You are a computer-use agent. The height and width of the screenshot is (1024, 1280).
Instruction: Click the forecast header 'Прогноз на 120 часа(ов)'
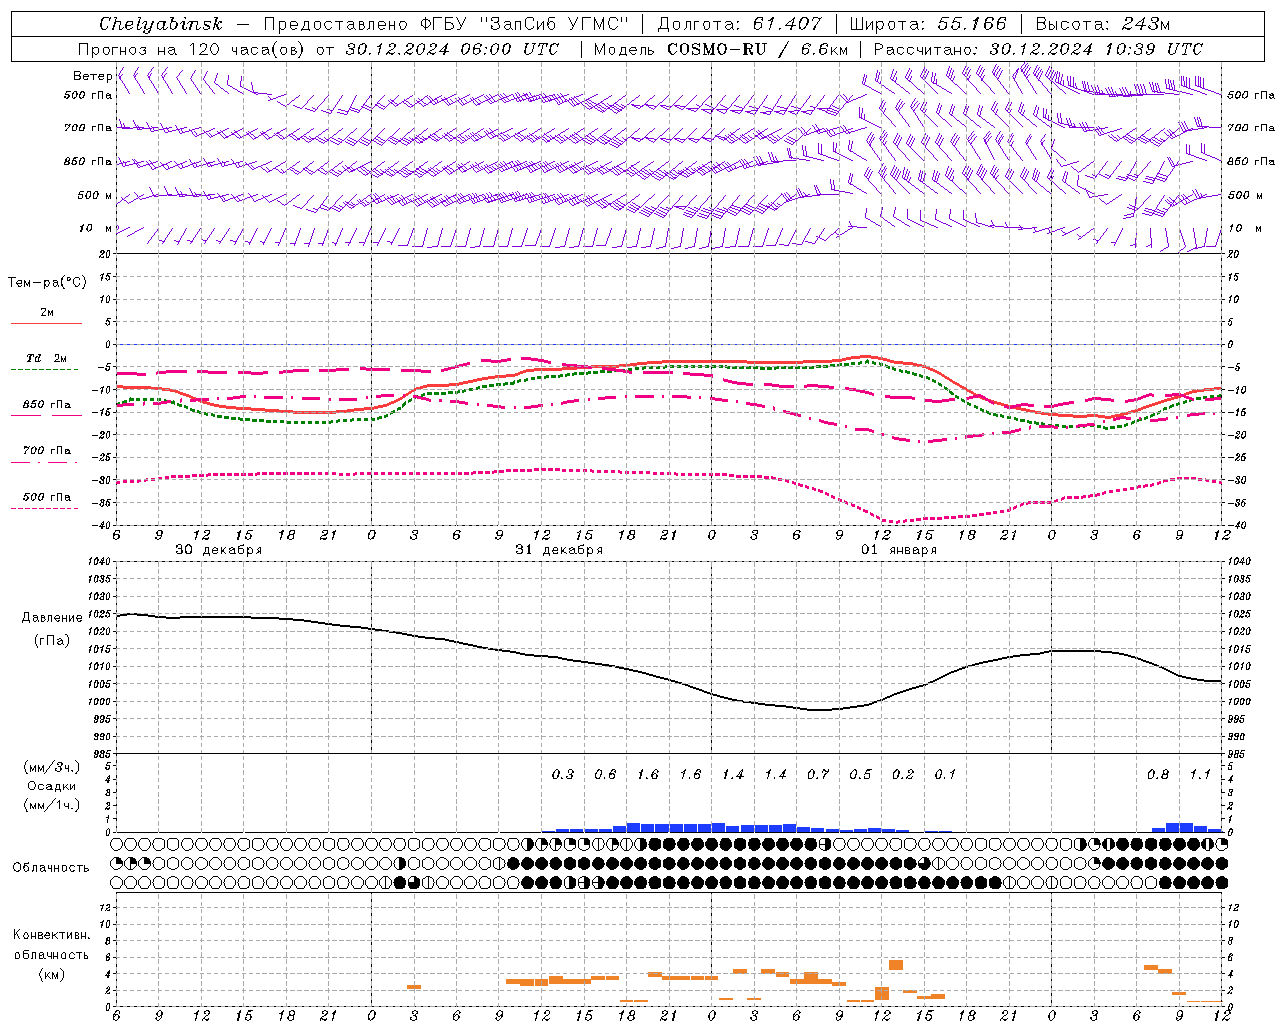click(192, 49)
